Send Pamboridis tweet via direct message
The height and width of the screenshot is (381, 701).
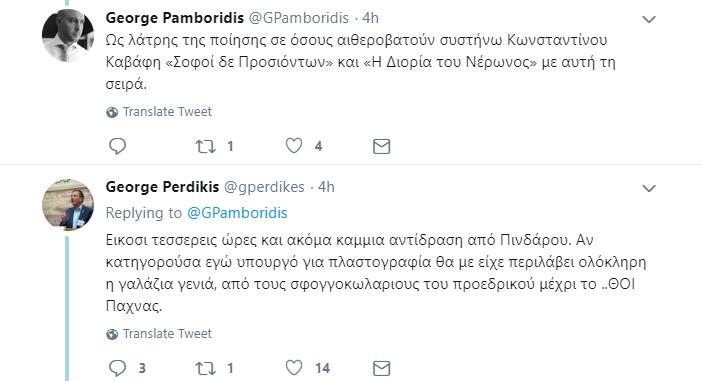click(x=381, y=146)
